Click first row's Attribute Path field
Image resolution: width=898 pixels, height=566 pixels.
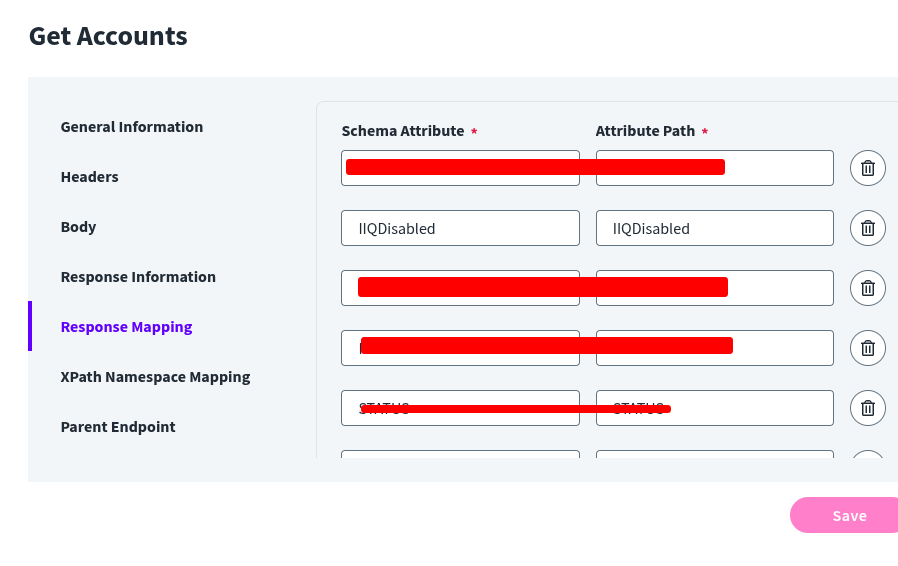click(x=780, y=168)
